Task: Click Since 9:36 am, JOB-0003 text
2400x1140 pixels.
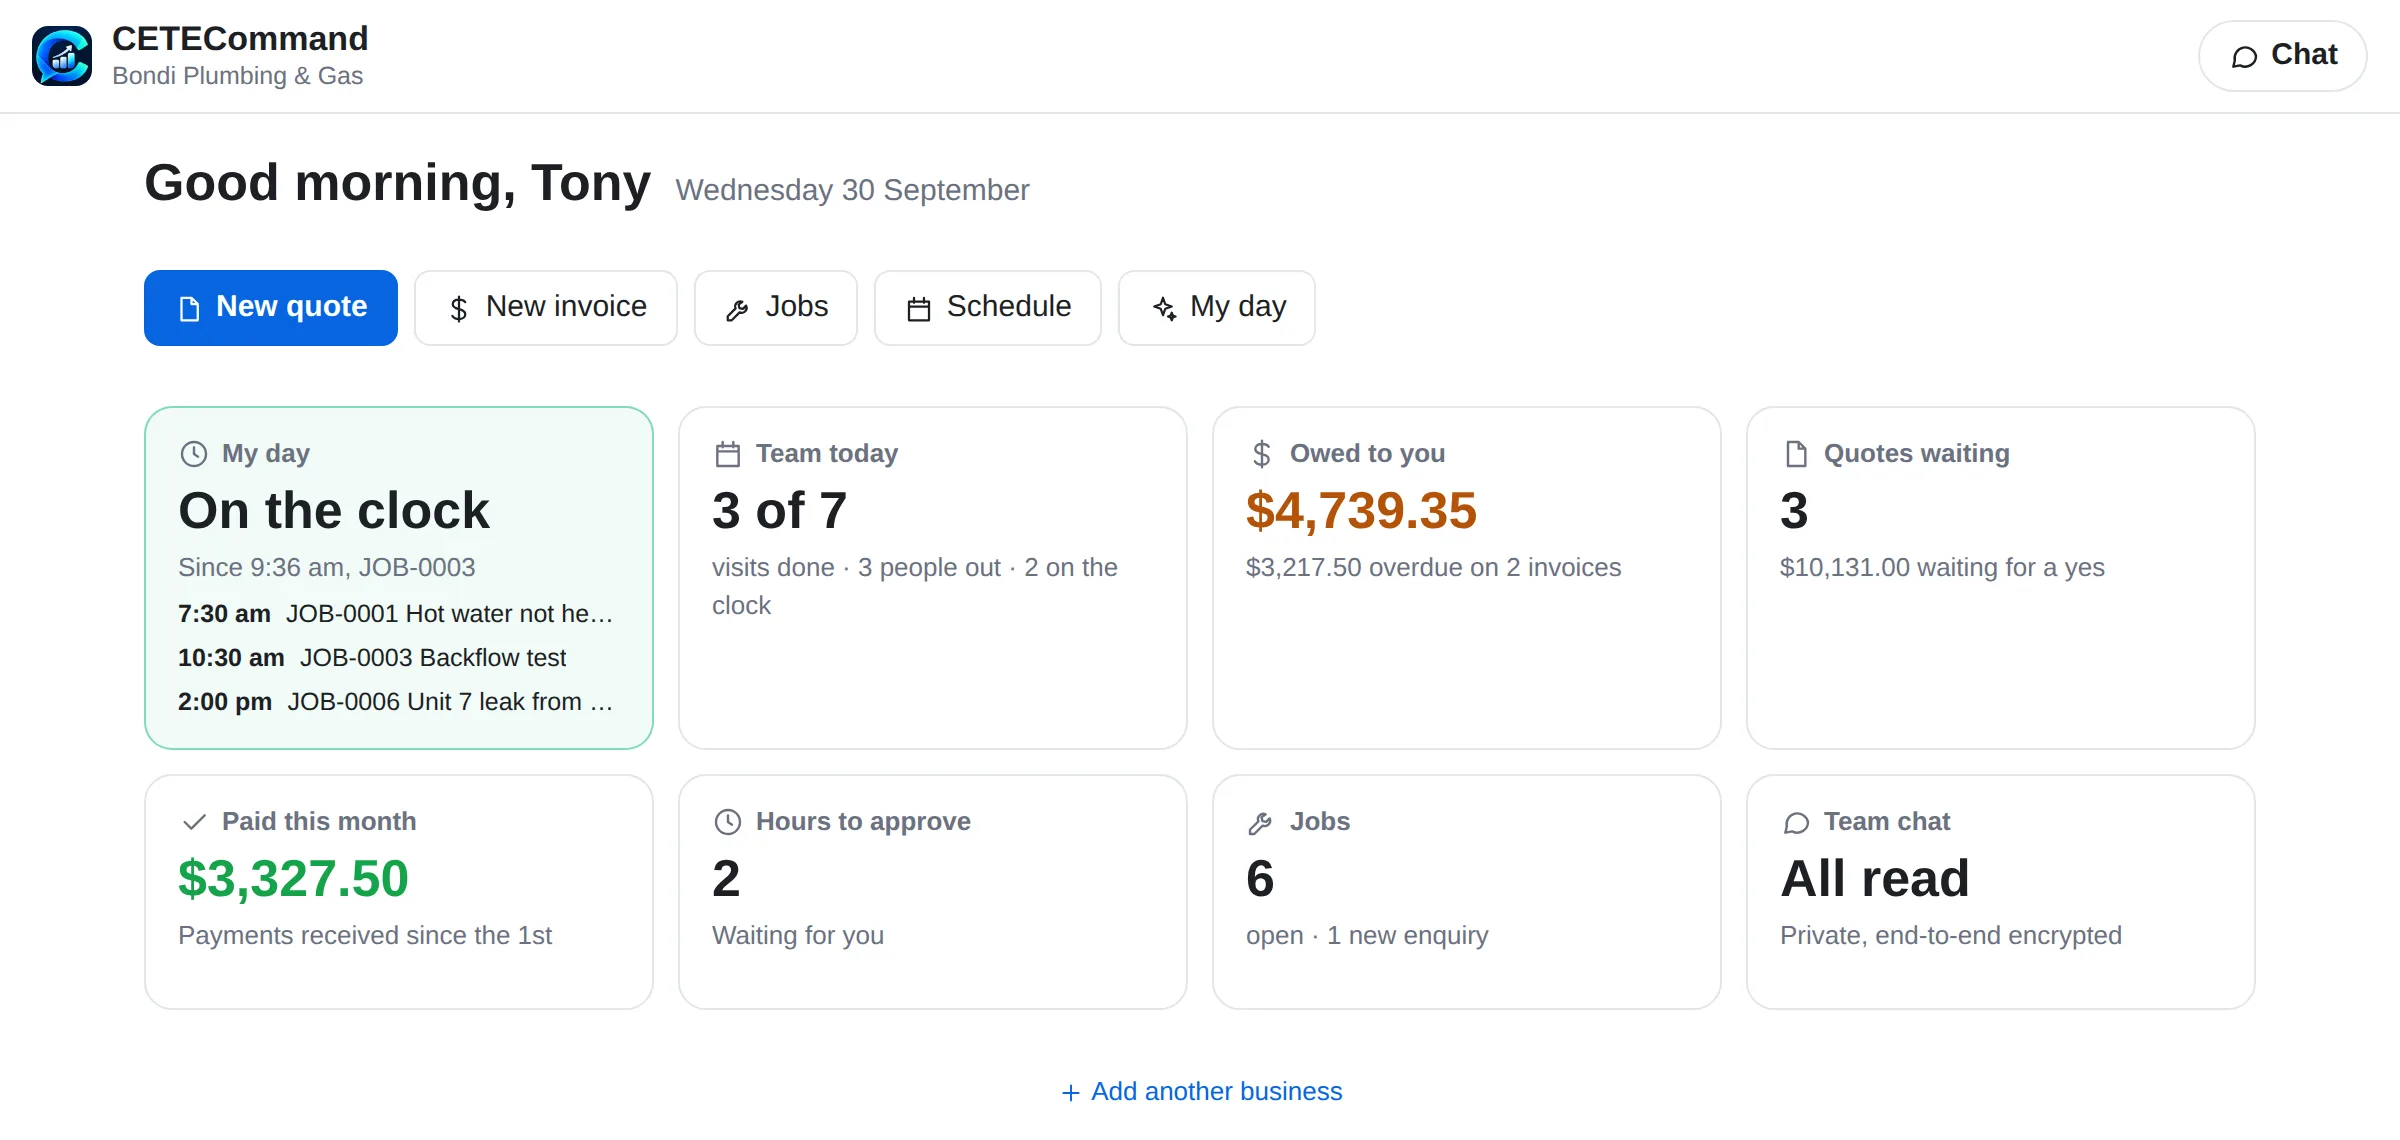Action: (327, 567)
